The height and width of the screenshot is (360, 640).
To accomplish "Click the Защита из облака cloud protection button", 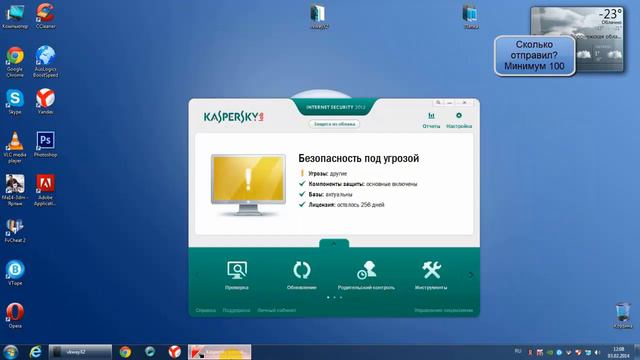I will 334,124.
